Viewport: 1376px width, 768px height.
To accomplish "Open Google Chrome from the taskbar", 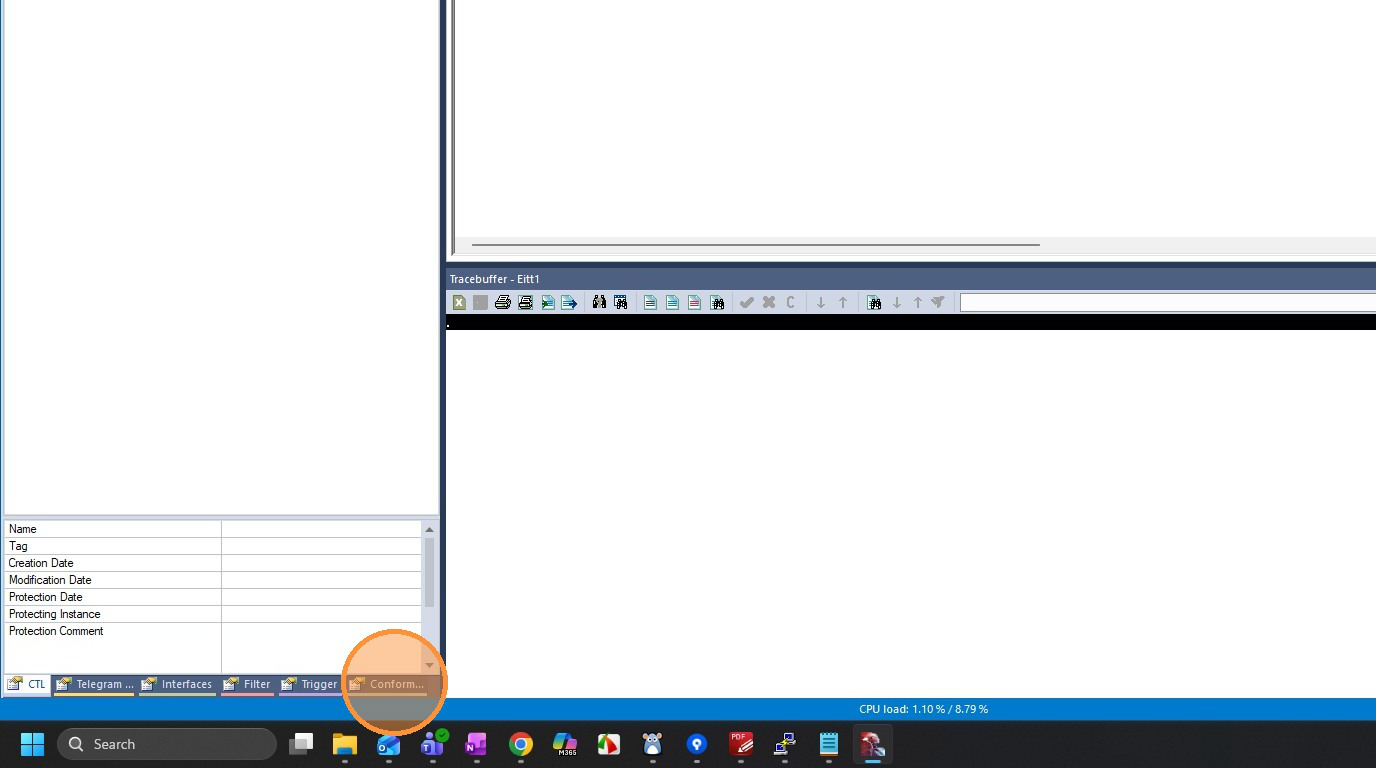I will tap(520, 744).
